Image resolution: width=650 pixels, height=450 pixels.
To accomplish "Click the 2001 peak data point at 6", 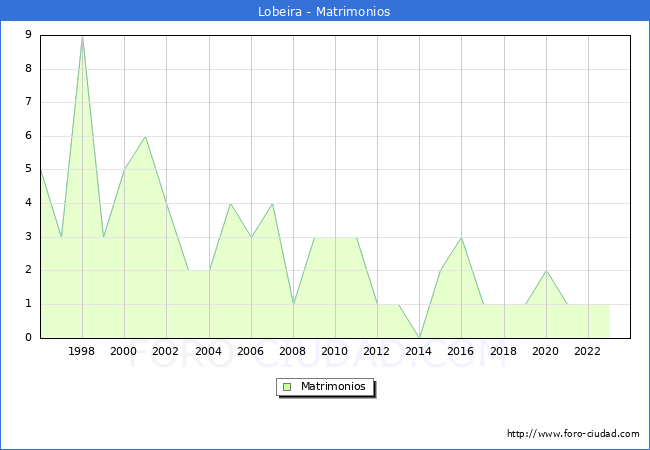I will point(145,137).
